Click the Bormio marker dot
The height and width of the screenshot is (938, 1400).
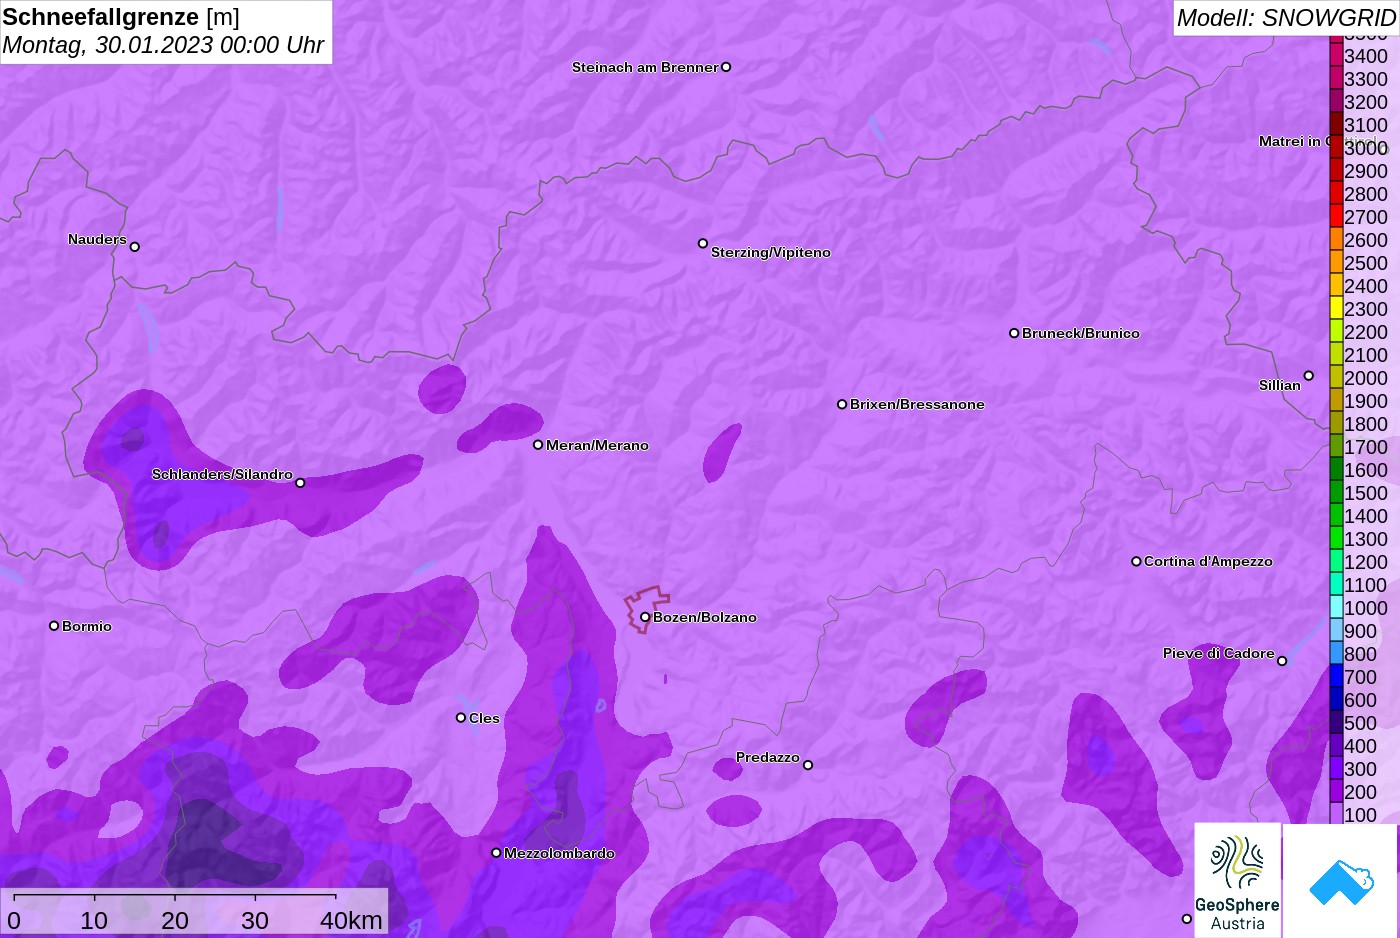[x=54, y=626]
